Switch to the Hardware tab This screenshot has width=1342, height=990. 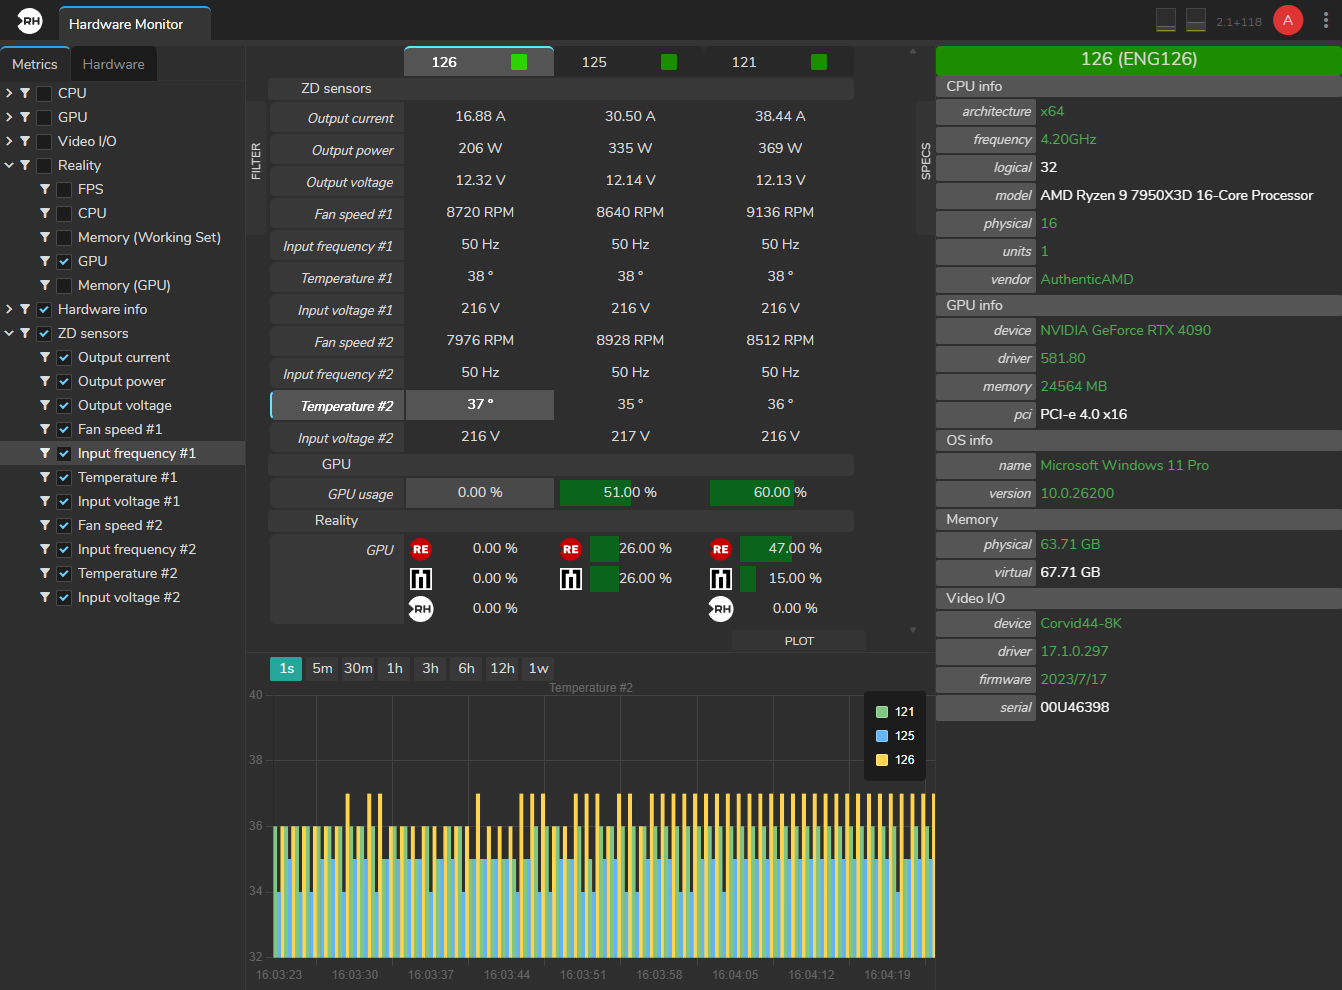click(113, 64)
